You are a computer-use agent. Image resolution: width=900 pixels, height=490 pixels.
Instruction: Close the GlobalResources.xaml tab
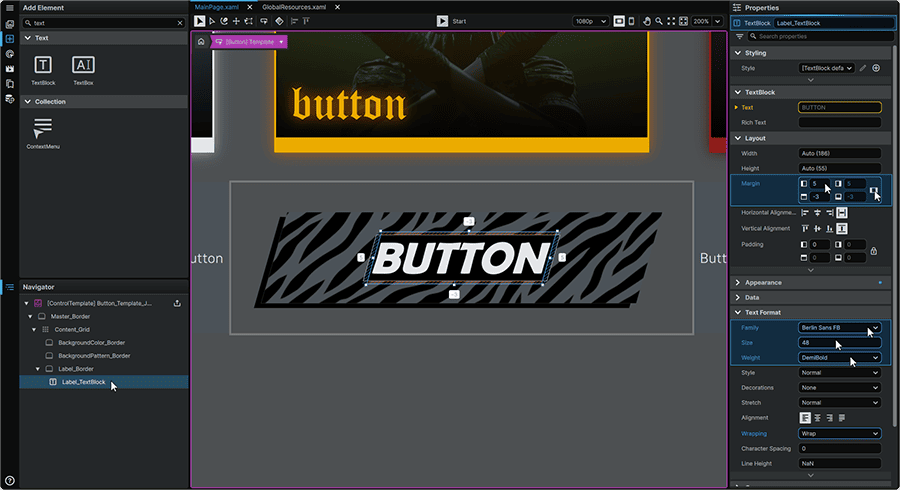[x=338, y=7]
